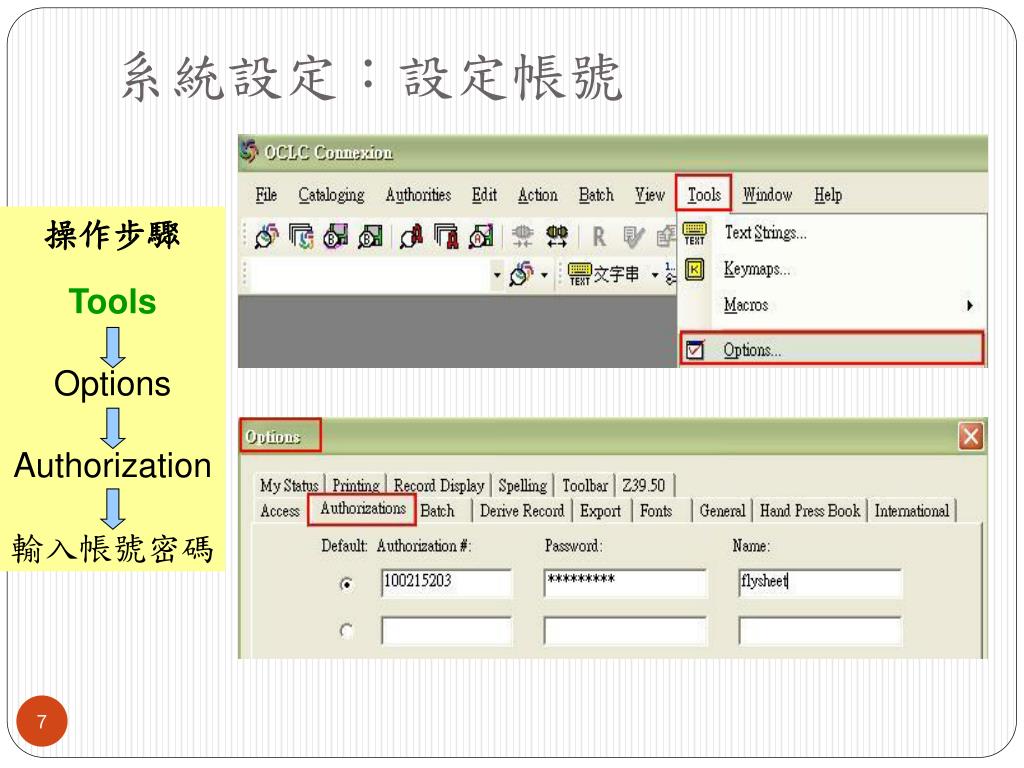The height and width of the screenshot is (768, 1024).
Task: Click the Search Online Save File icon
Action: click(336, 236)
